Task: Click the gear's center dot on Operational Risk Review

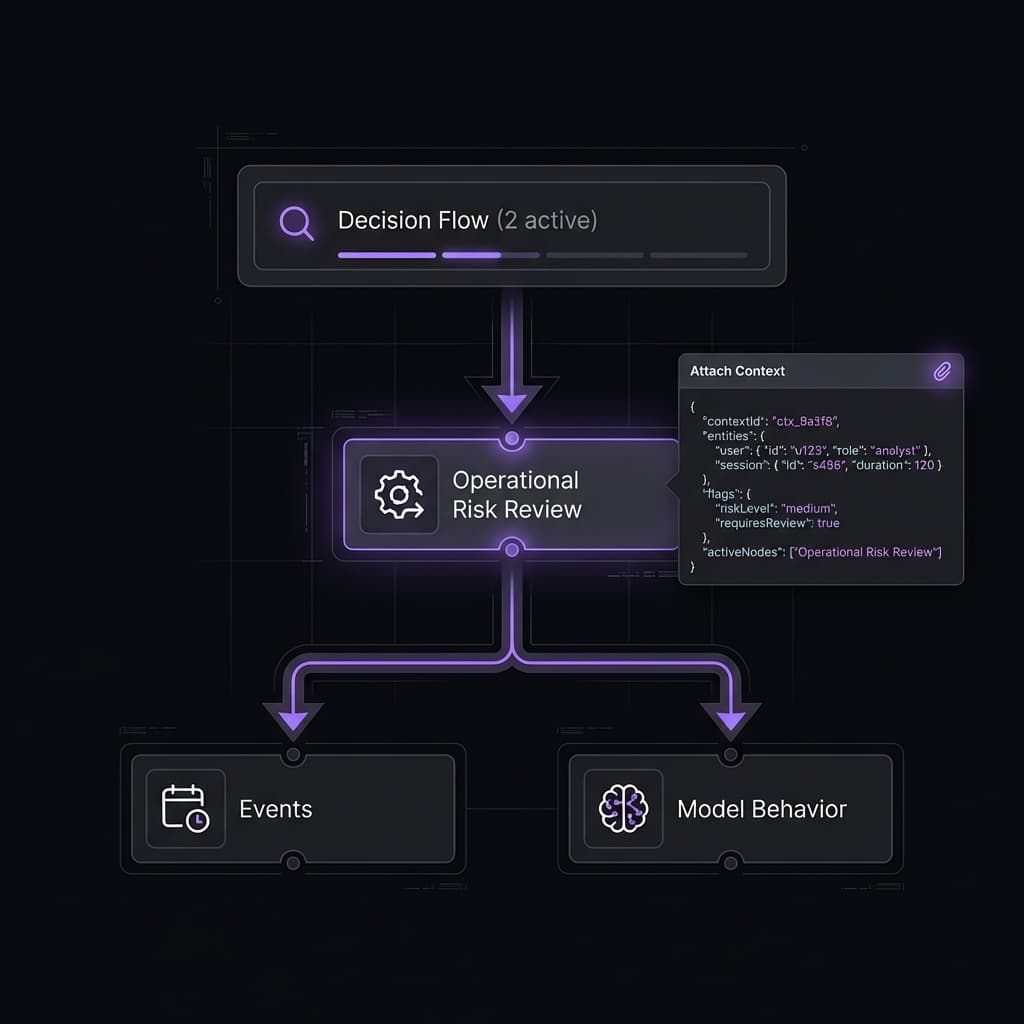Action: coord(398,494)
